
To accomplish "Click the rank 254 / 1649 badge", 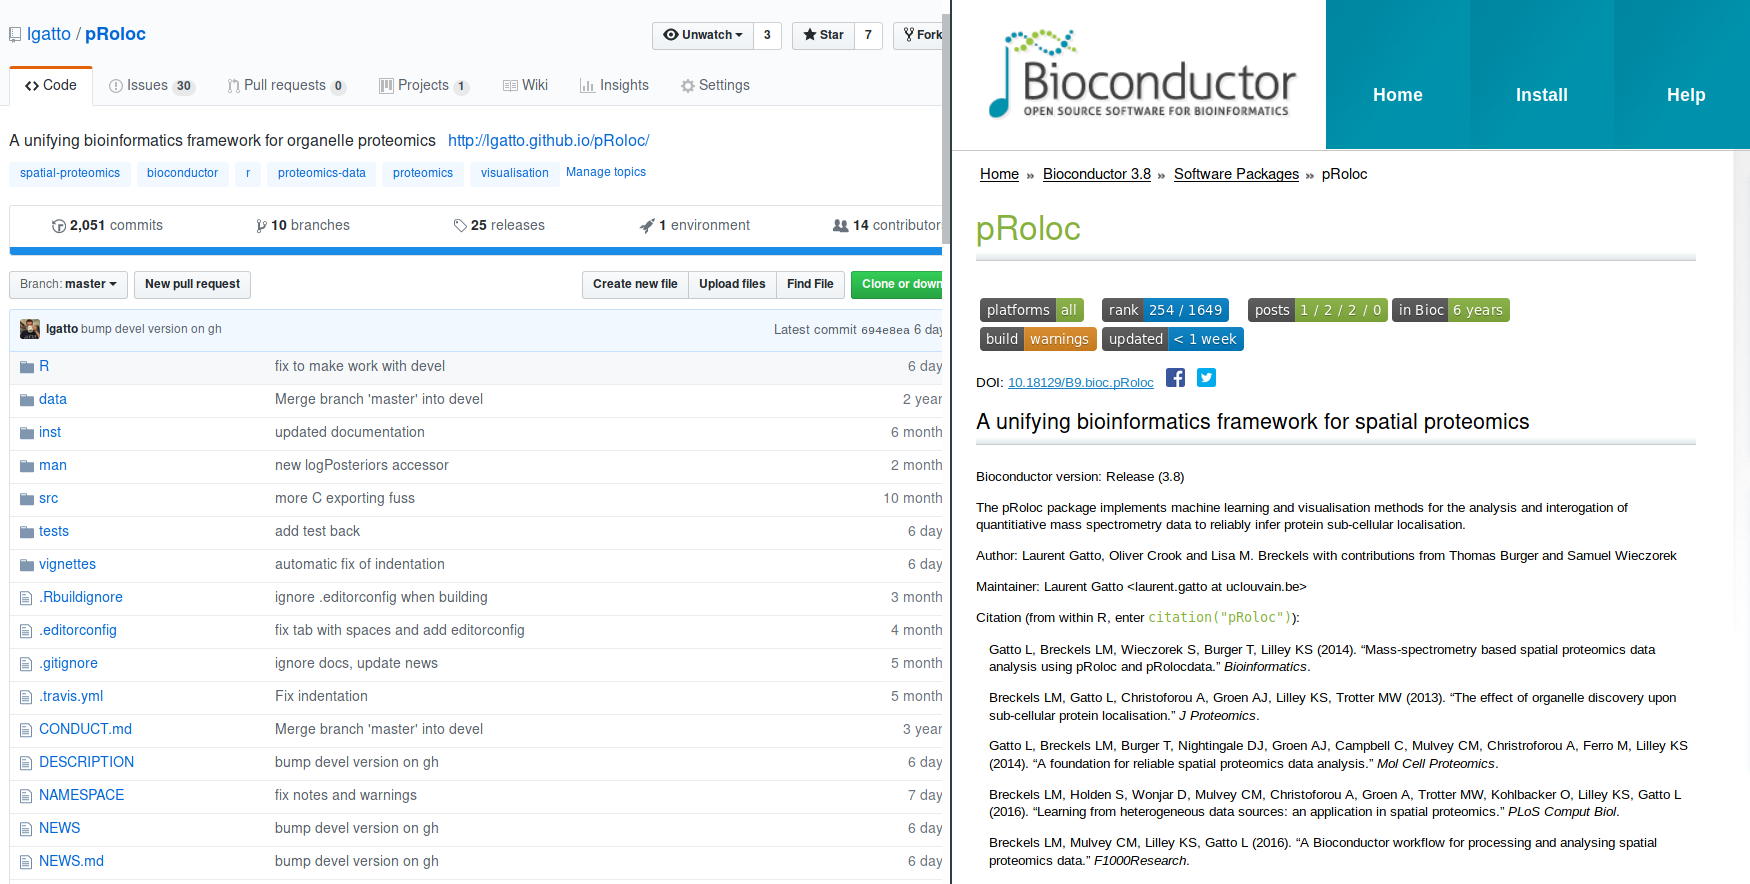I will 1164,310.
